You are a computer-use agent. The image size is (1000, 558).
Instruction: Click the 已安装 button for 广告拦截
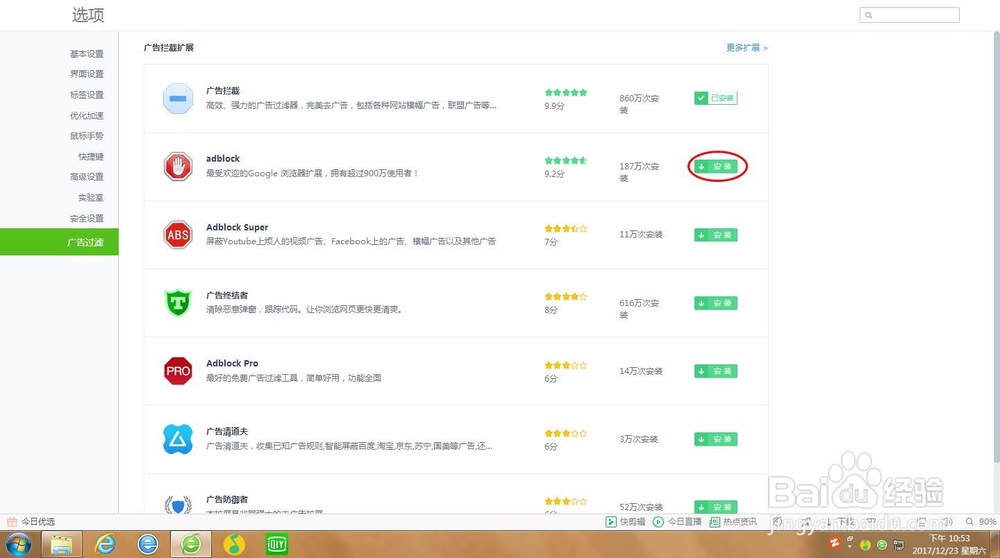[x=716, y=98]
